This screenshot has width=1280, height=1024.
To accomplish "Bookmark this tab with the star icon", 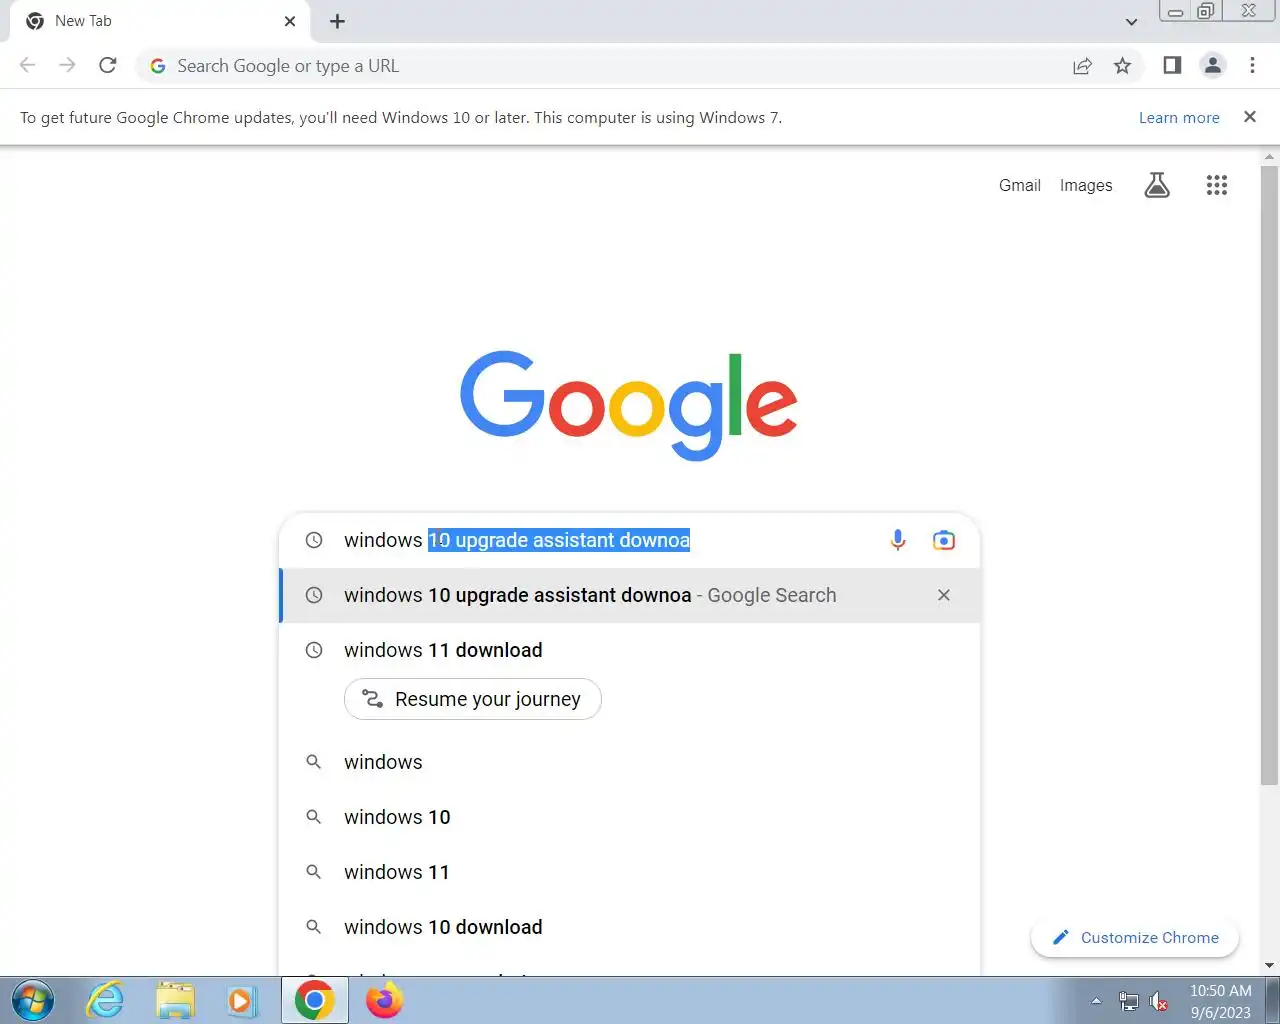I will [1122, 66].
